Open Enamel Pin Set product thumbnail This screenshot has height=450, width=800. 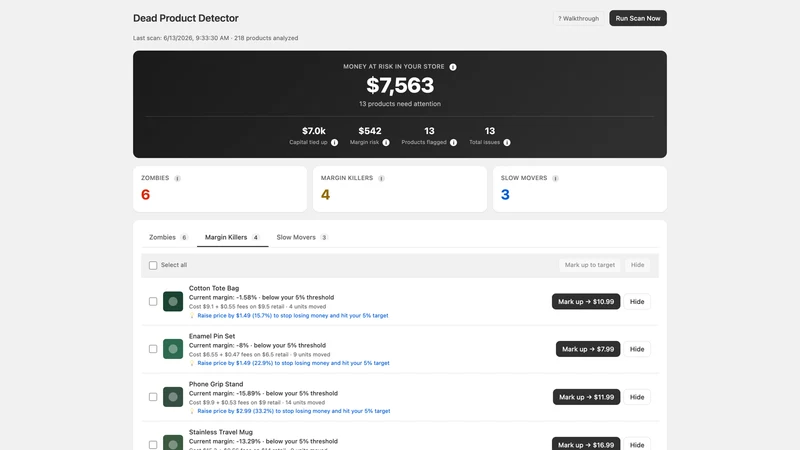click(173, 349)
